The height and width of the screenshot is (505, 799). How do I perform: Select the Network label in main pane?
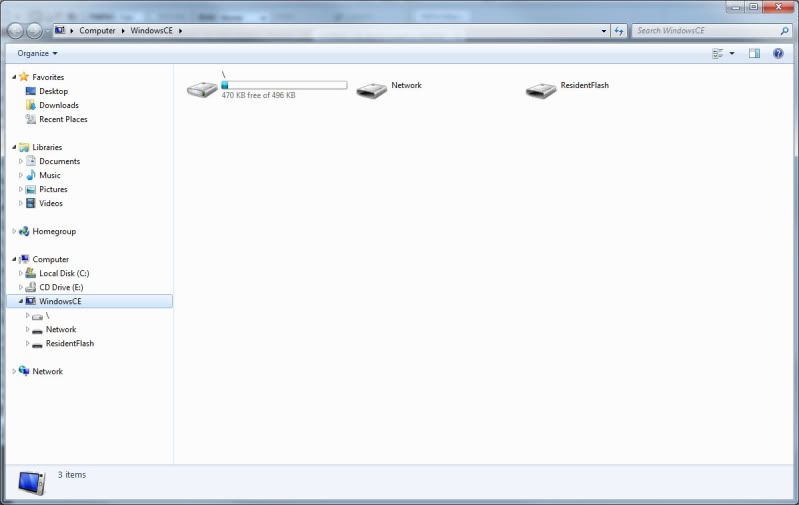[x=406, y=85]
